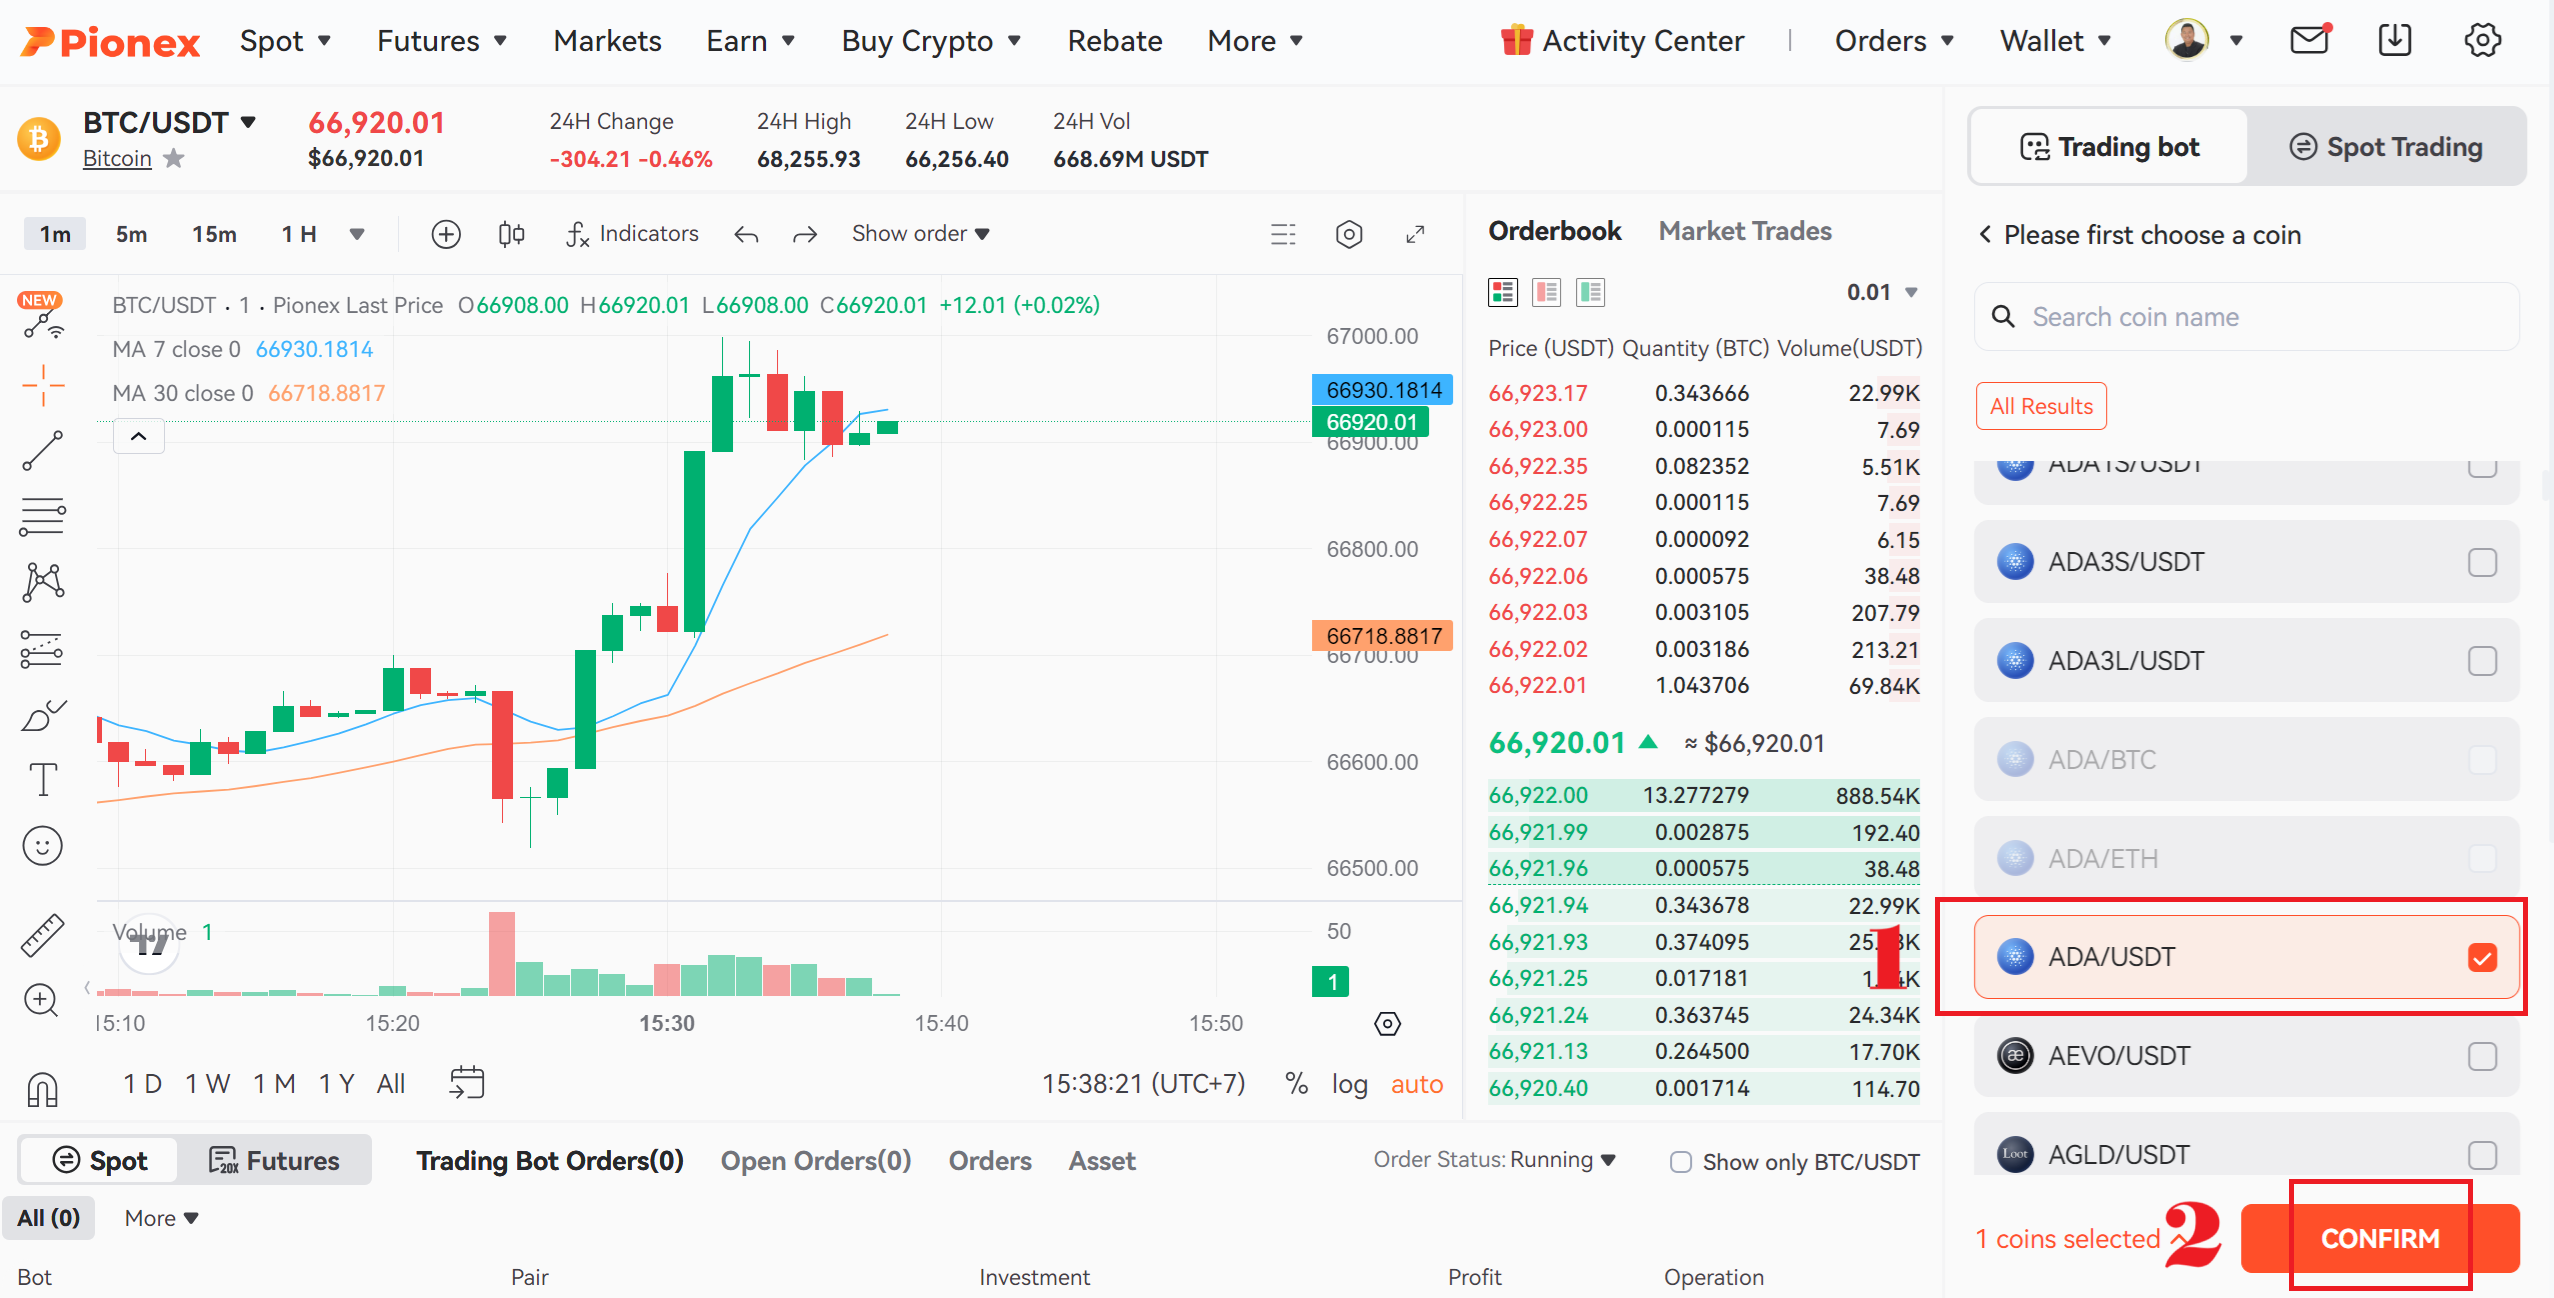Image resolution: width=2554 pixels, height=1298 pixels.
Task: Click the Pionex logo
Action: 111,41
